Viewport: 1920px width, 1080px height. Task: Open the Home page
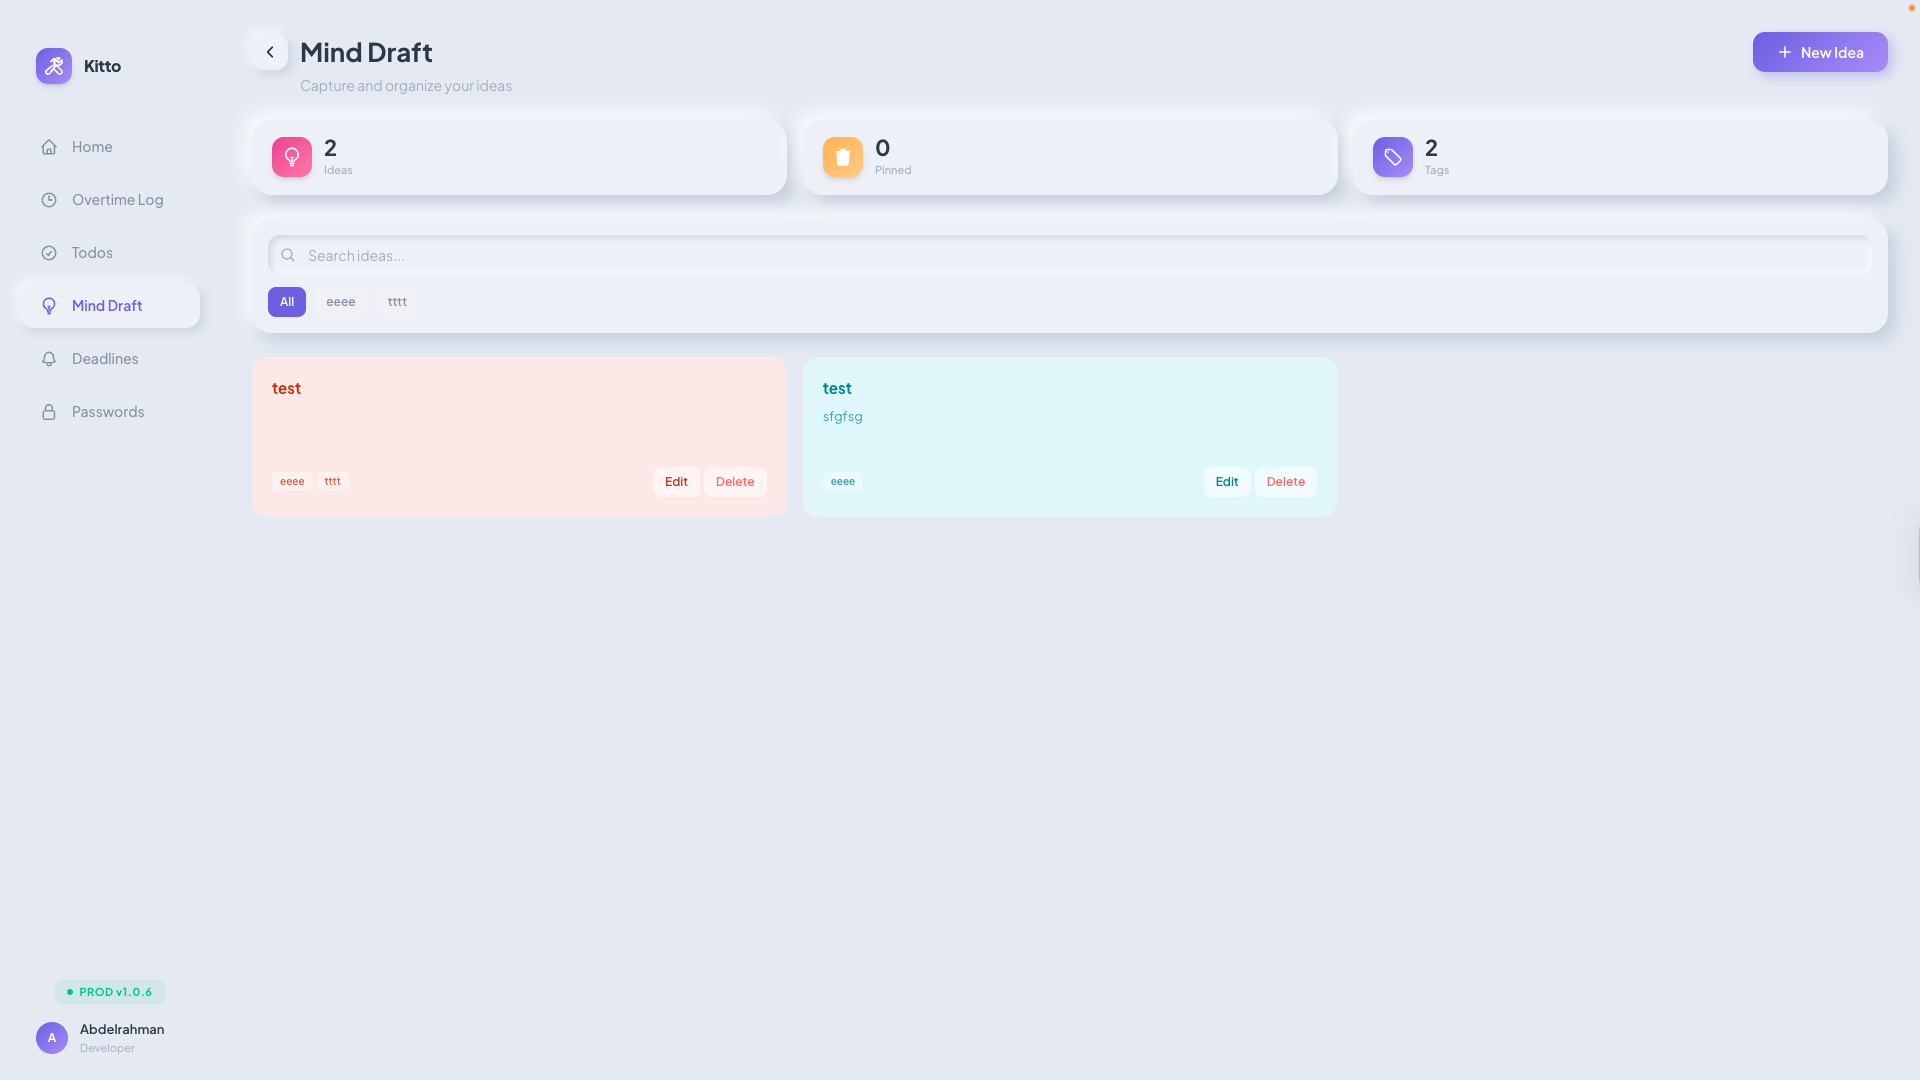point(92,147)
